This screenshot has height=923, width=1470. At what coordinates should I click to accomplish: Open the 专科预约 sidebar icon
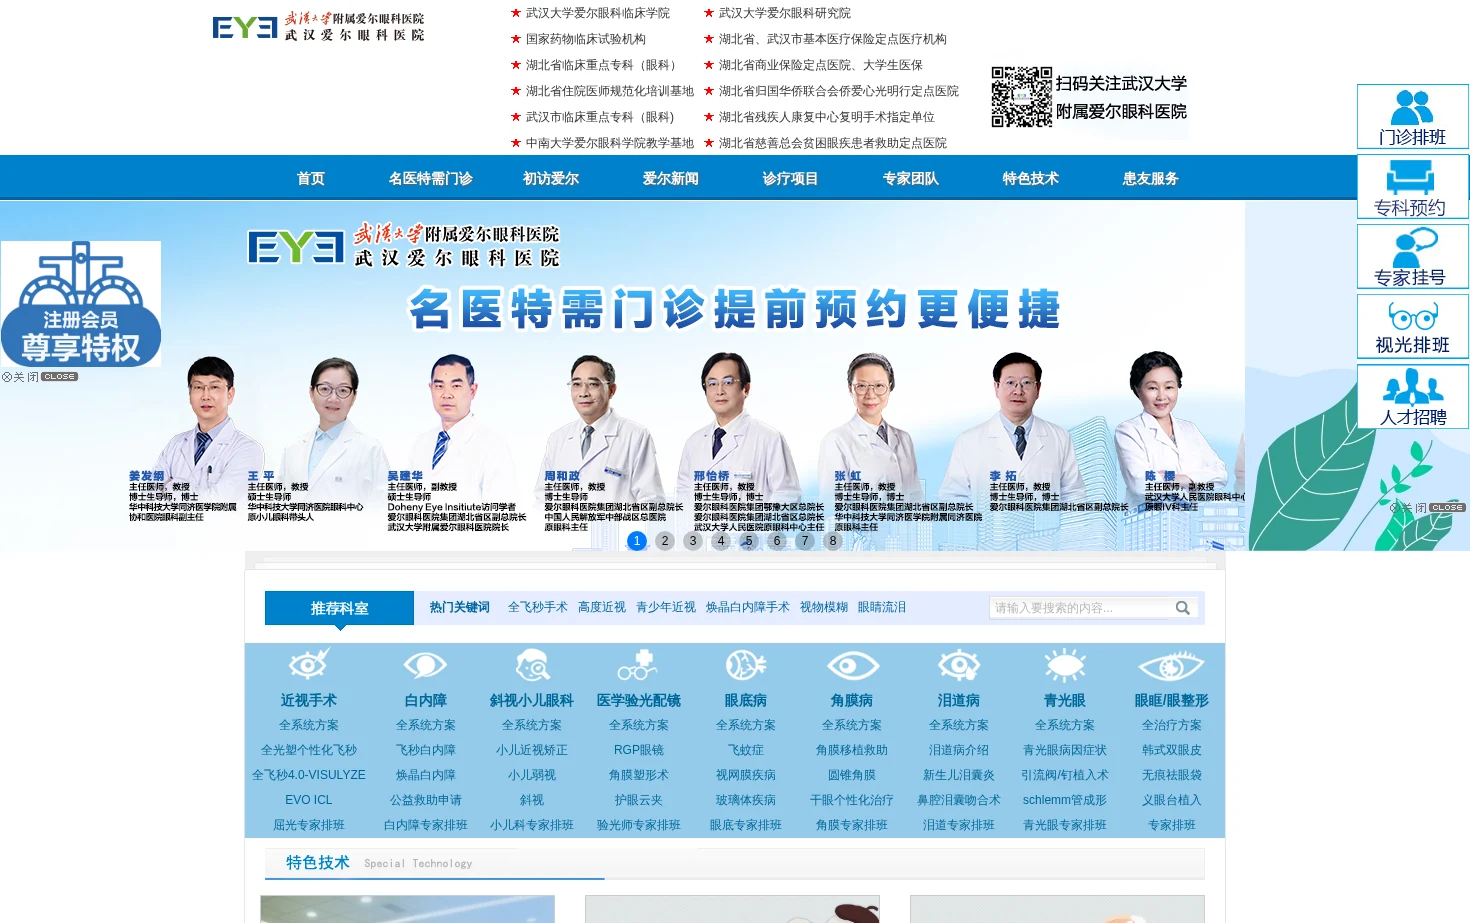(x=1412, y=187)
